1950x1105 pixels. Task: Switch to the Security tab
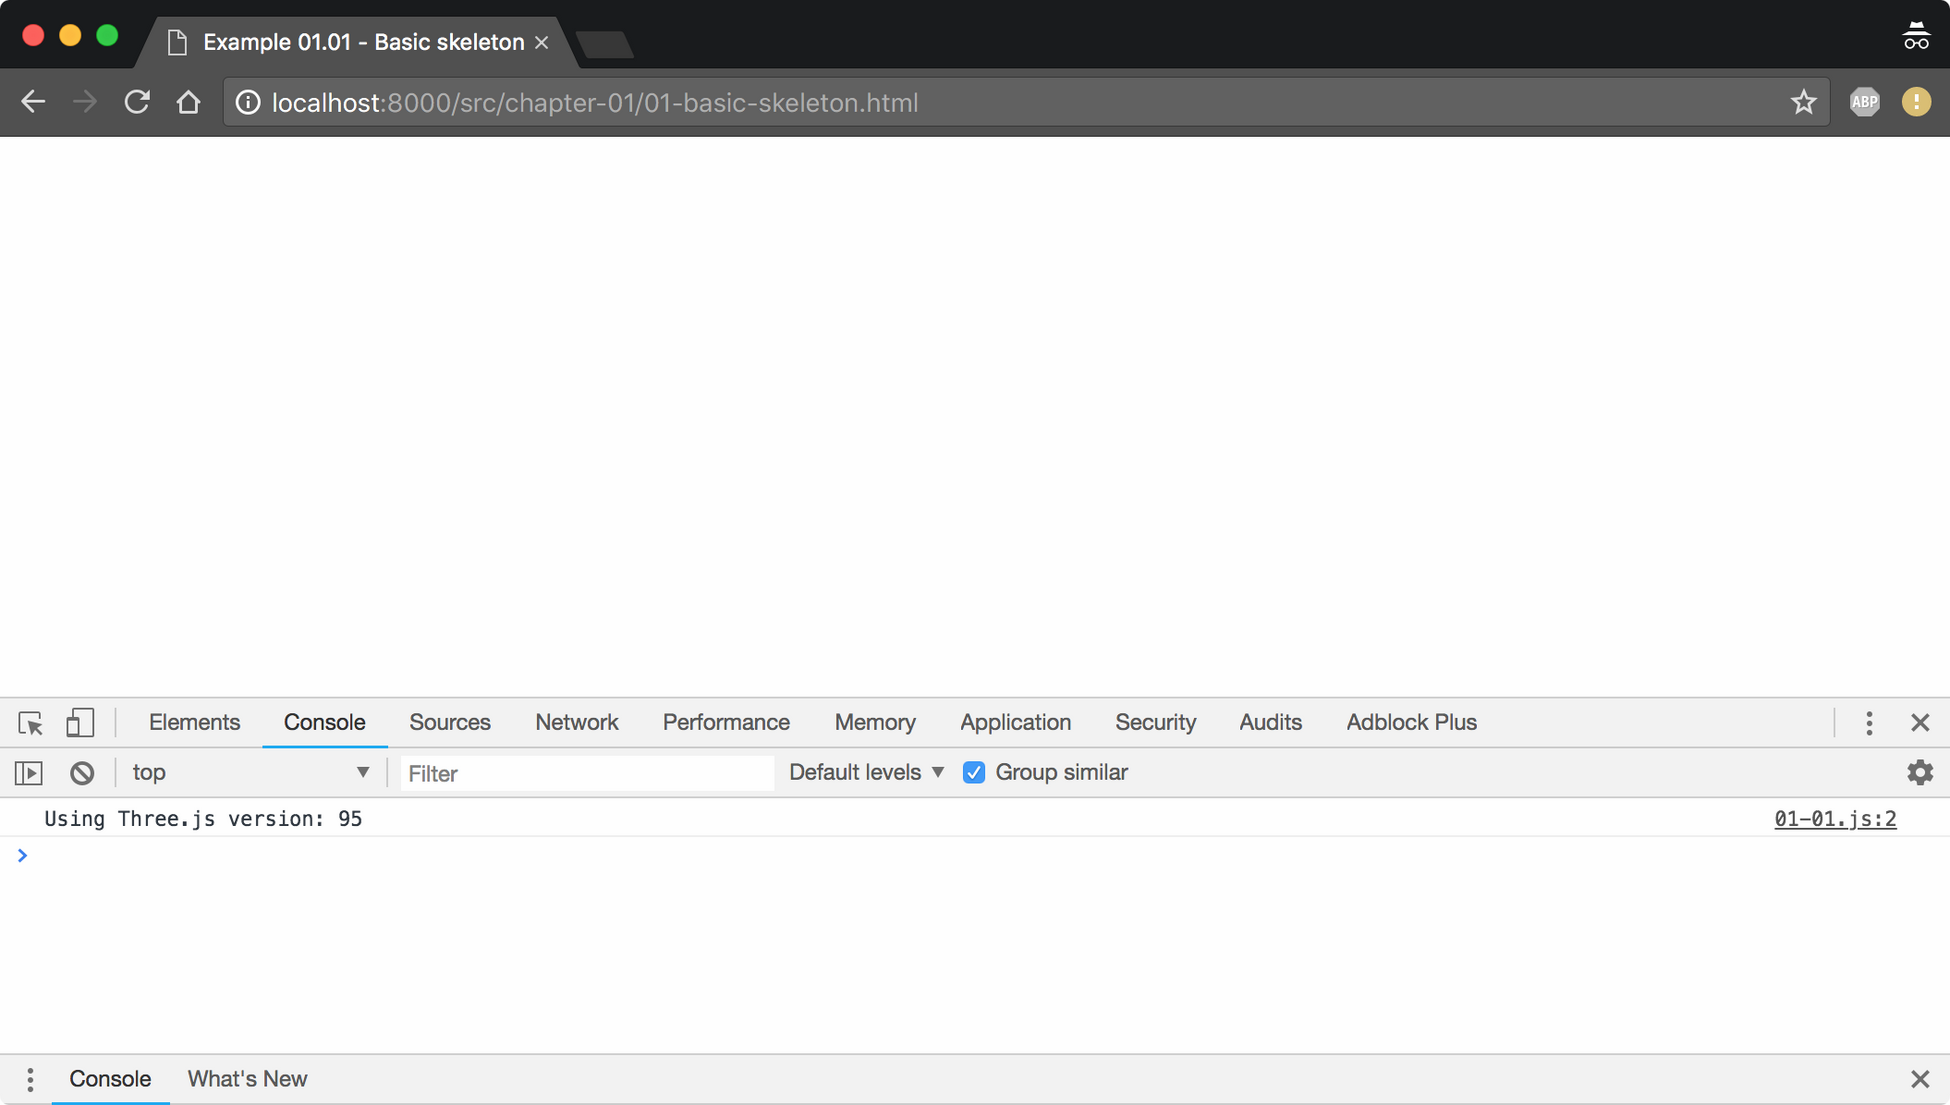[1155, 723]
